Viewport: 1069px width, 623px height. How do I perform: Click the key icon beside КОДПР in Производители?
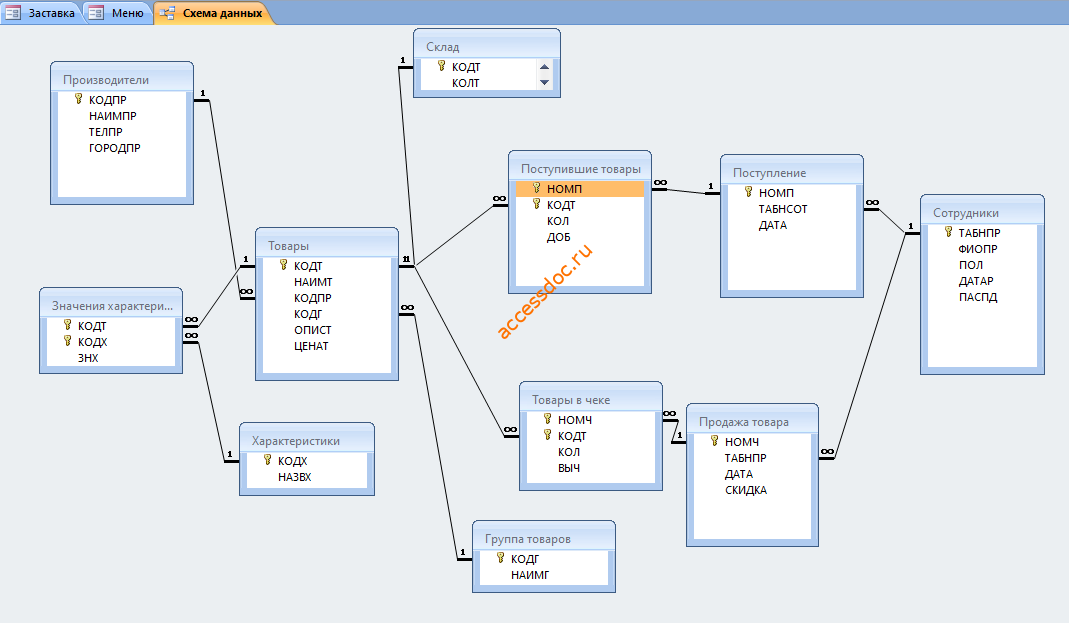point(78,99)
